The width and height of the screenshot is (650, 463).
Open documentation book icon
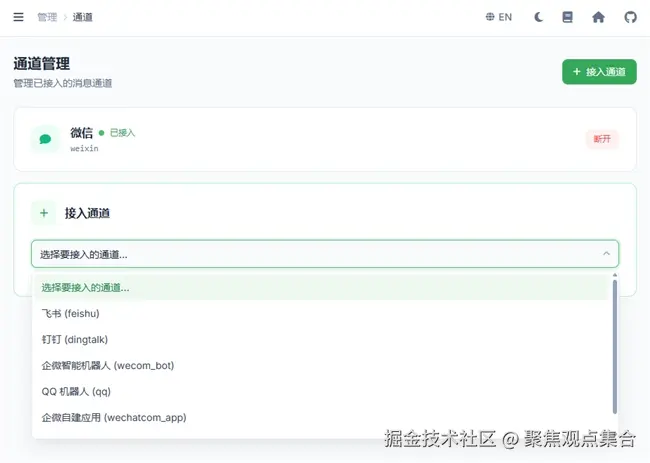pyautogui.click(x=568, y=17)
